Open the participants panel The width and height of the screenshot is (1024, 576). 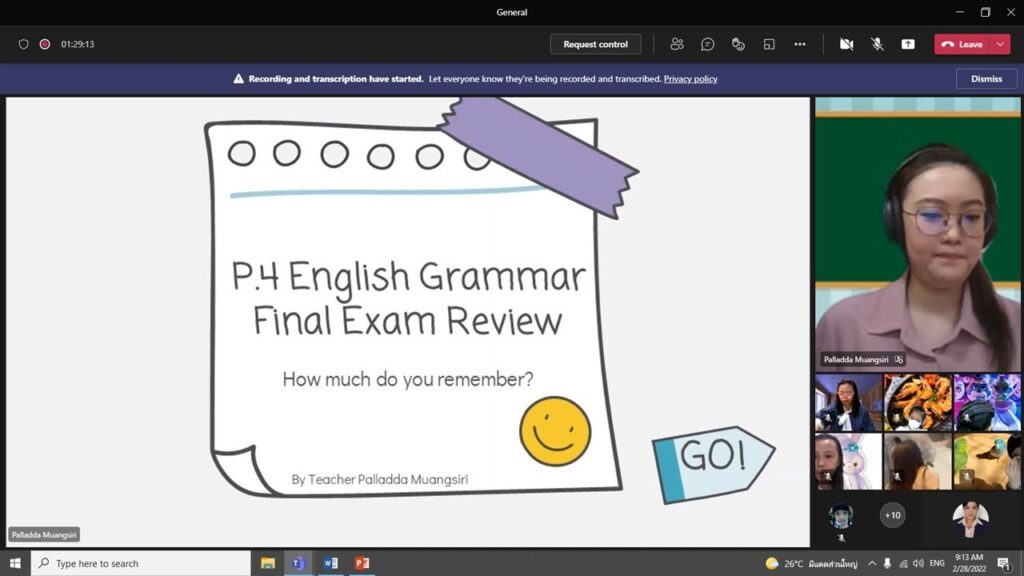(x=677, y=44)
